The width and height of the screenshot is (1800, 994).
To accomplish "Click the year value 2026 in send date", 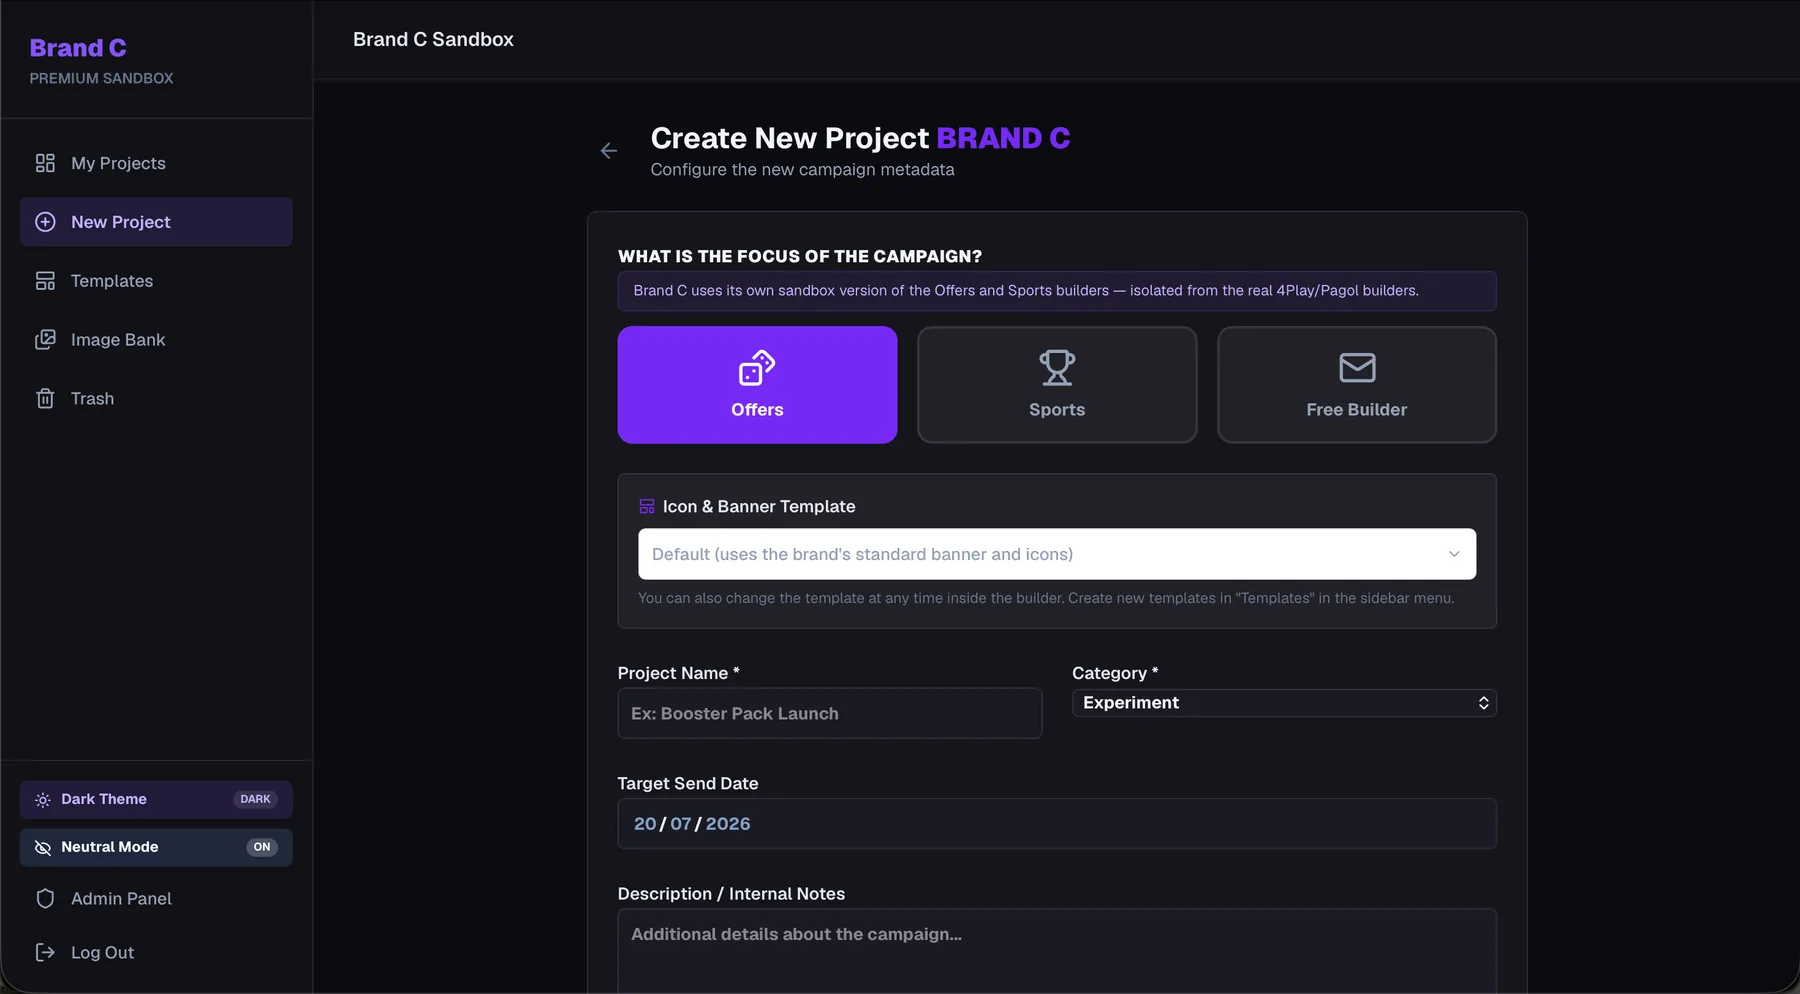I will pos(728,824).
